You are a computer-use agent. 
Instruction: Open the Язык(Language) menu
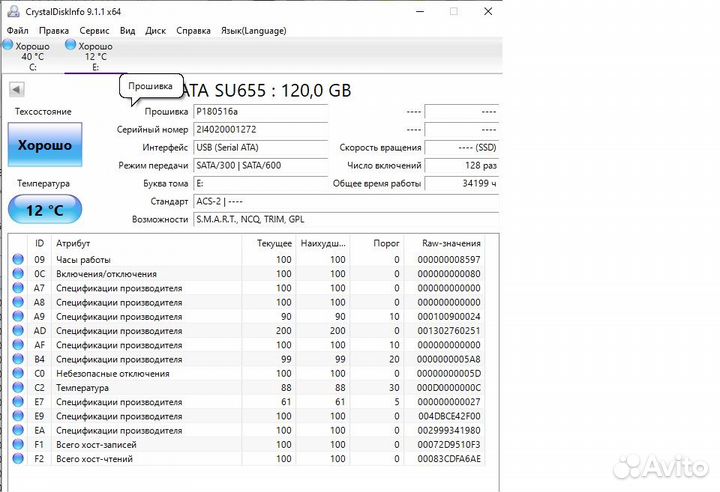click(253, 31)
